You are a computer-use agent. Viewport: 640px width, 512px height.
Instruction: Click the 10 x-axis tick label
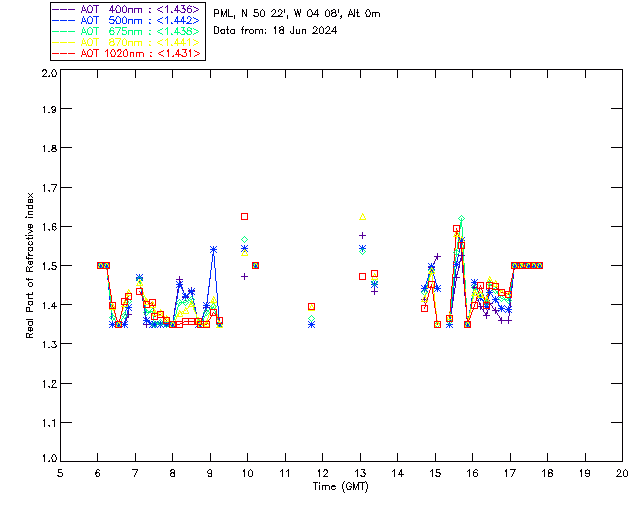click(247, 473)
